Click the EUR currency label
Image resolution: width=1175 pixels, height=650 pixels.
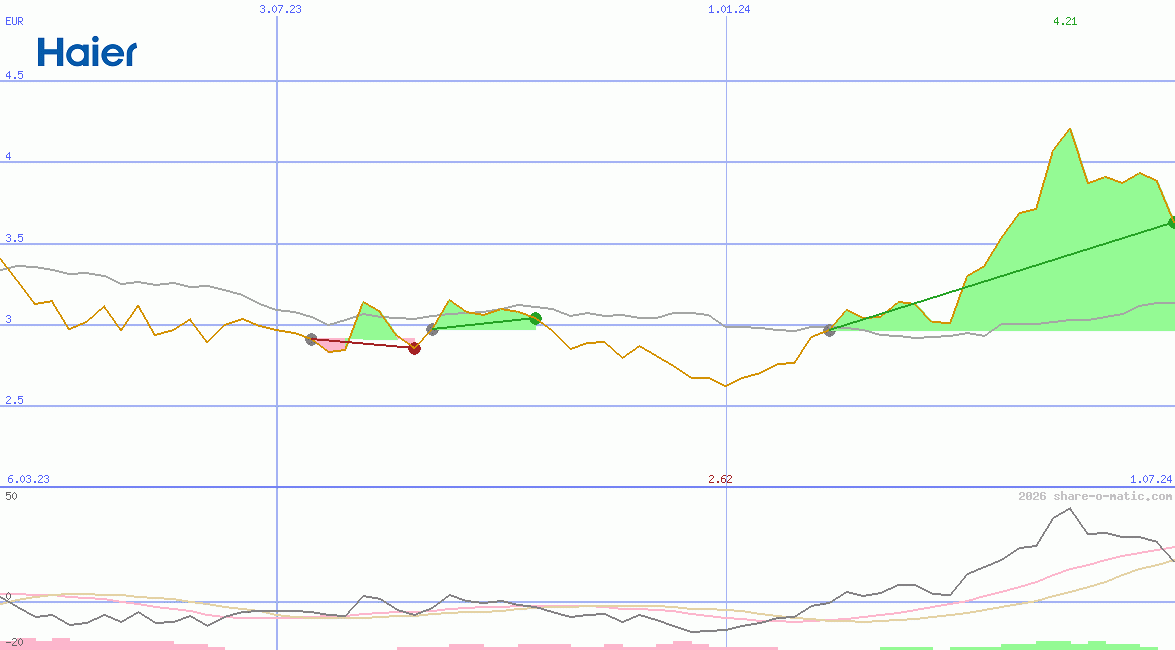[x=14, y=21]
